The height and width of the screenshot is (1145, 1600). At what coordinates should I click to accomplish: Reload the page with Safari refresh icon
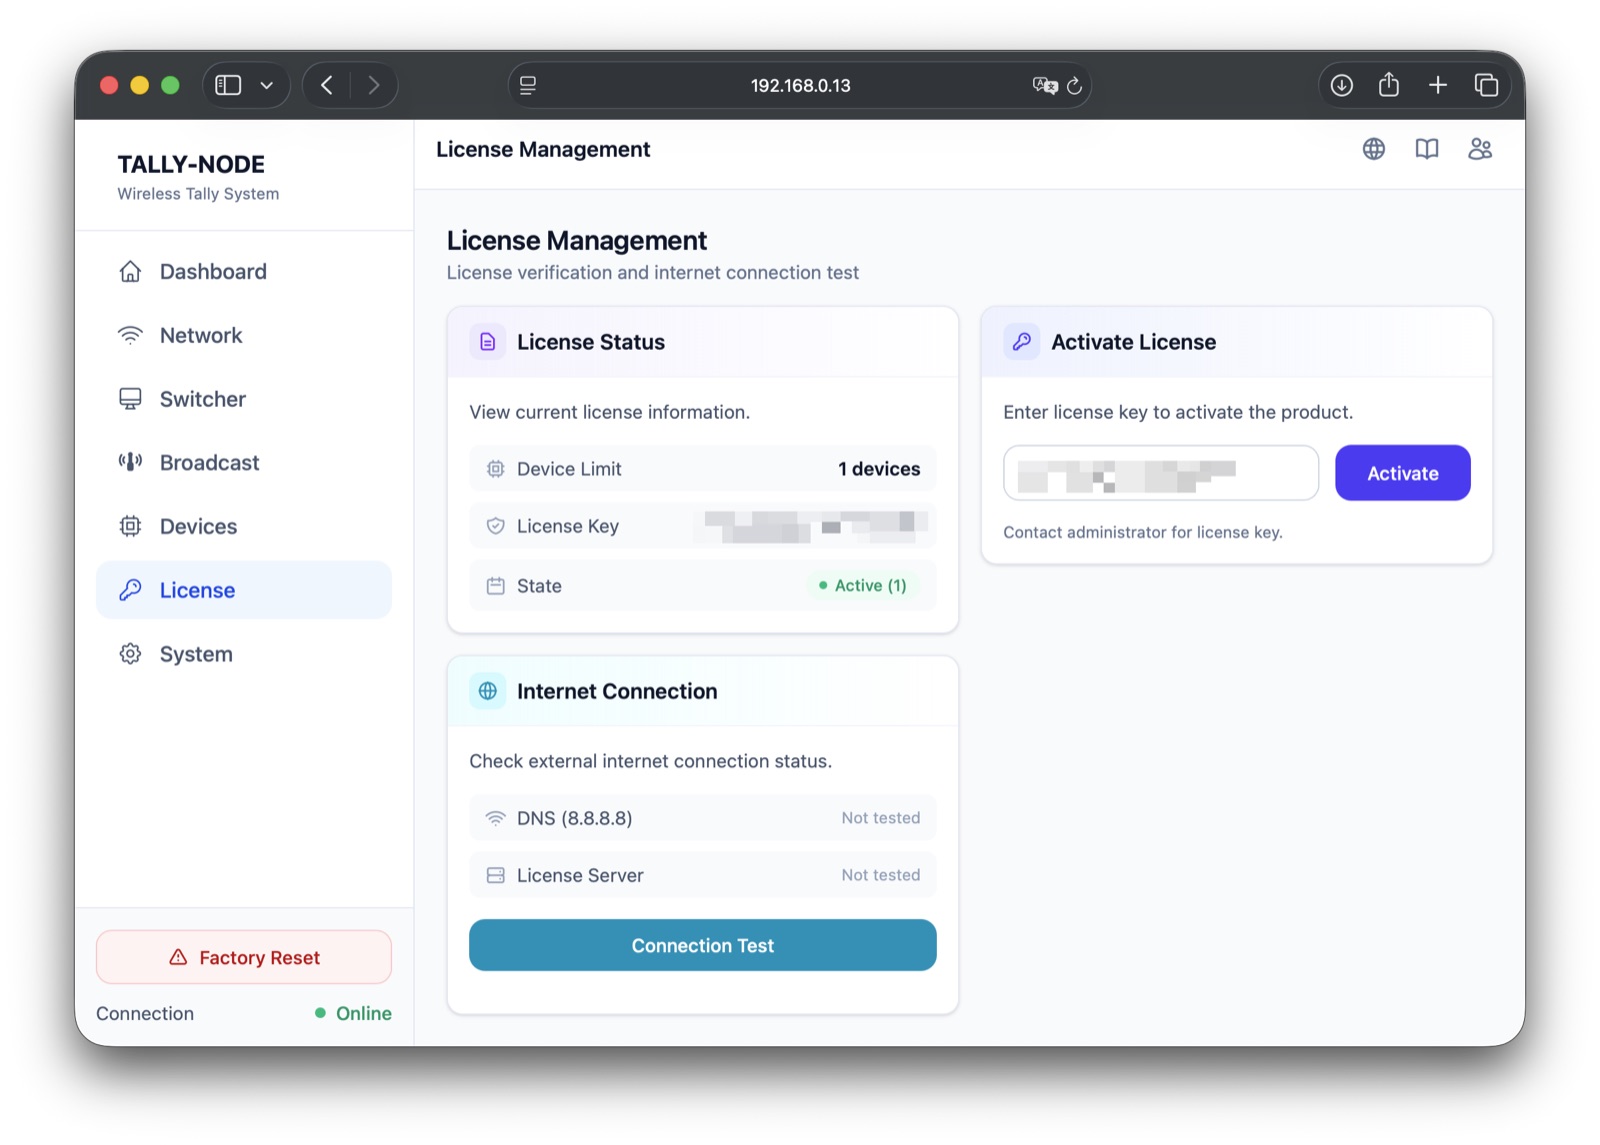coord(1075,86)
